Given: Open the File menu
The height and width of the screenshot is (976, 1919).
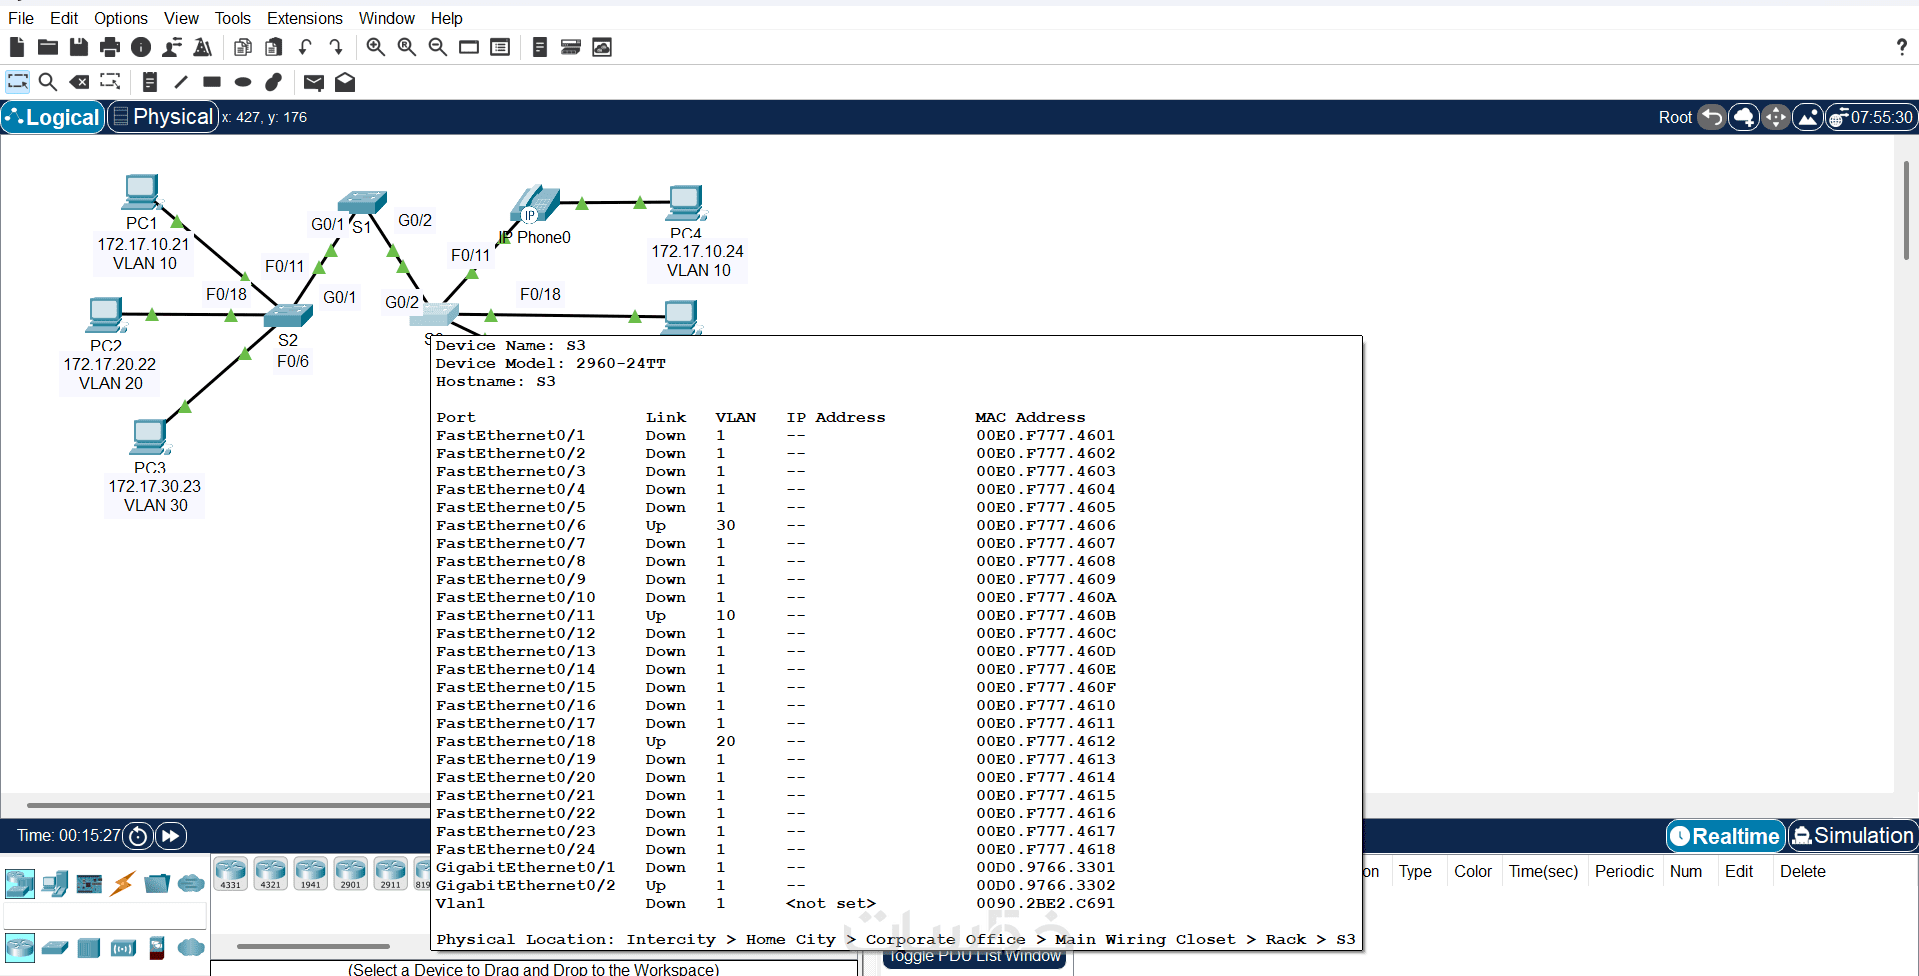Looking at the screenshot, I should click(x=21, y=18).
